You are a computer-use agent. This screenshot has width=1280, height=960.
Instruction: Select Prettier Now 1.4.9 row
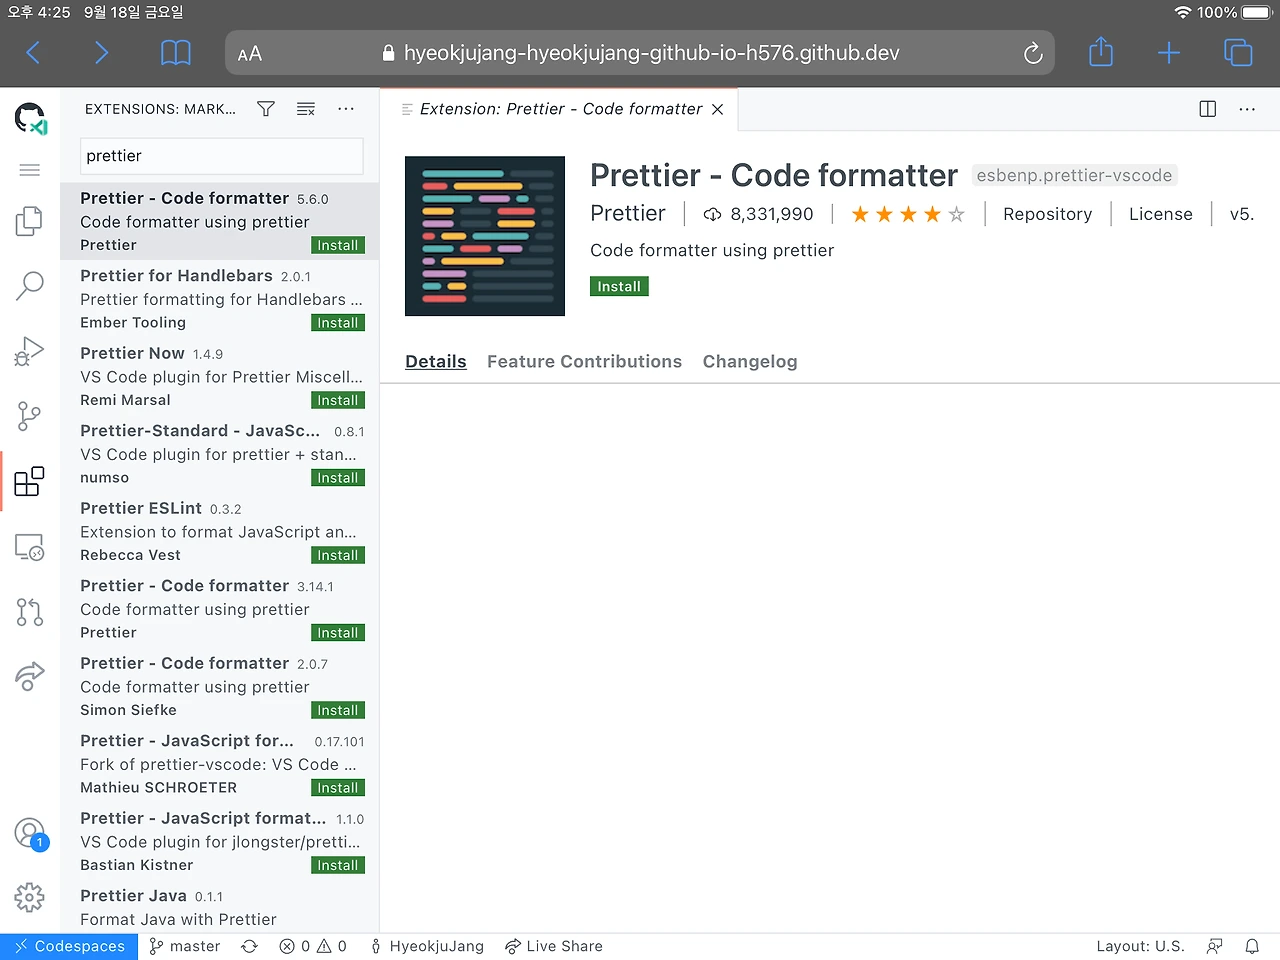(x=220, y=377)
